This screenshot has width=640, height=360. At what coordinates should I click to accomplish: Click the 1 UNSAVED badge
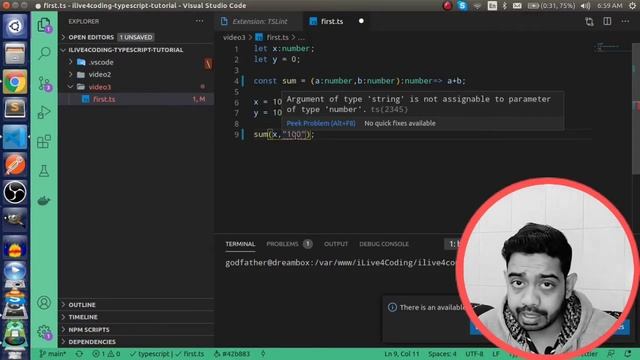[x=136, y=37]
